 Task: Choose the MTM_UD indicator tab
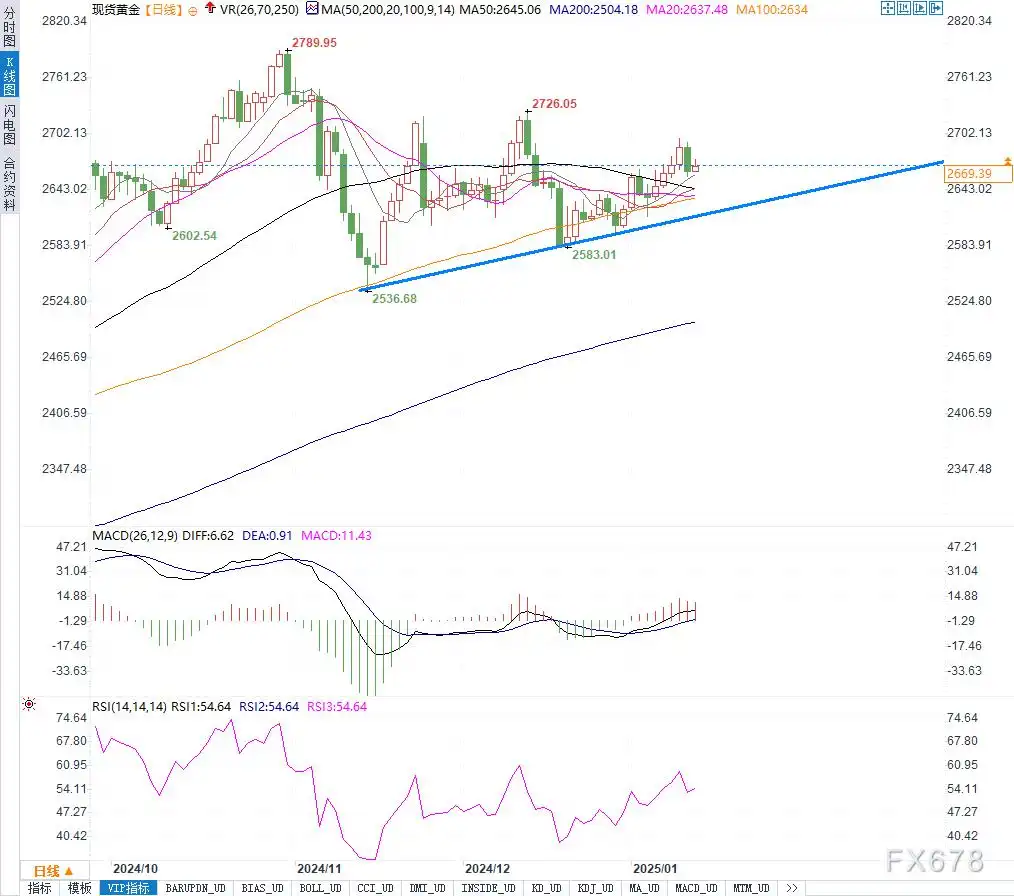[751, 888]
